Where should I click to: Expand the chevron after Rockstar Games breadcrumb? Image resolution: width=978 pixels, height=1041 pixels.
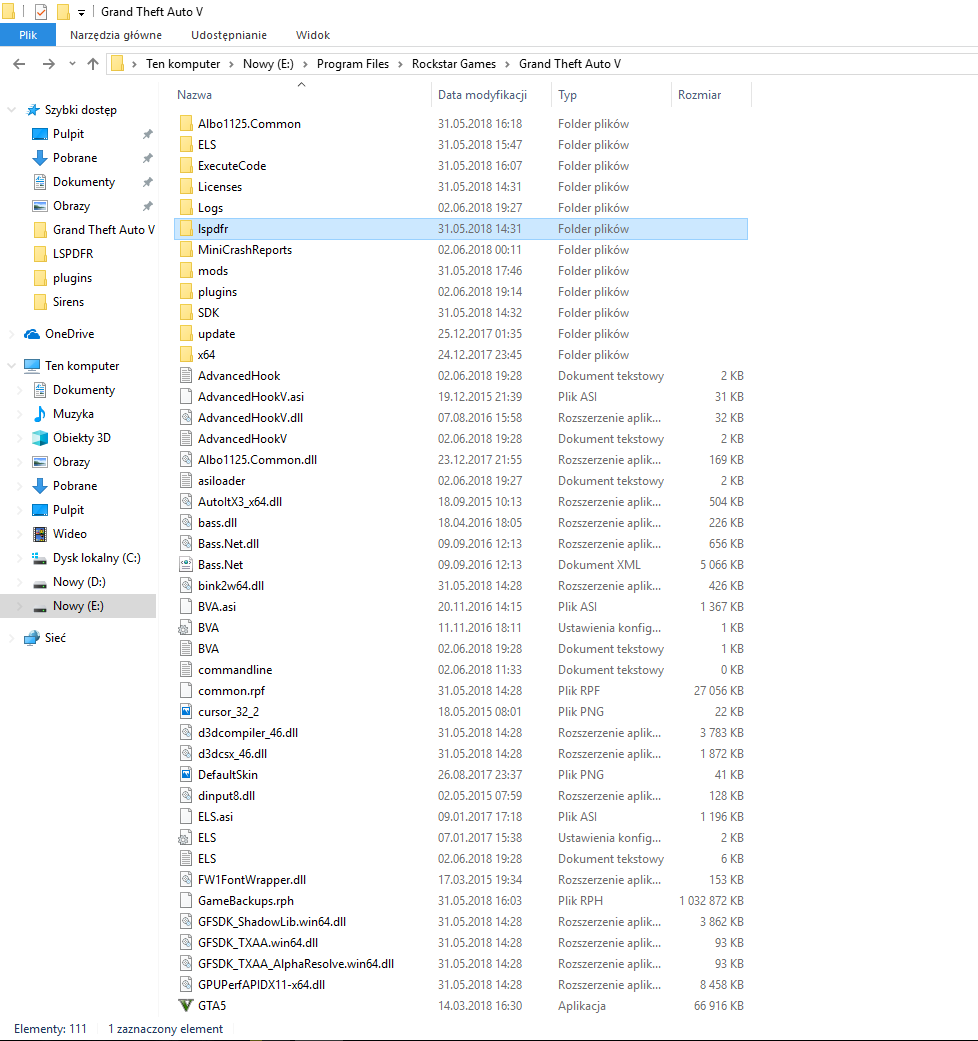[507, 64]
